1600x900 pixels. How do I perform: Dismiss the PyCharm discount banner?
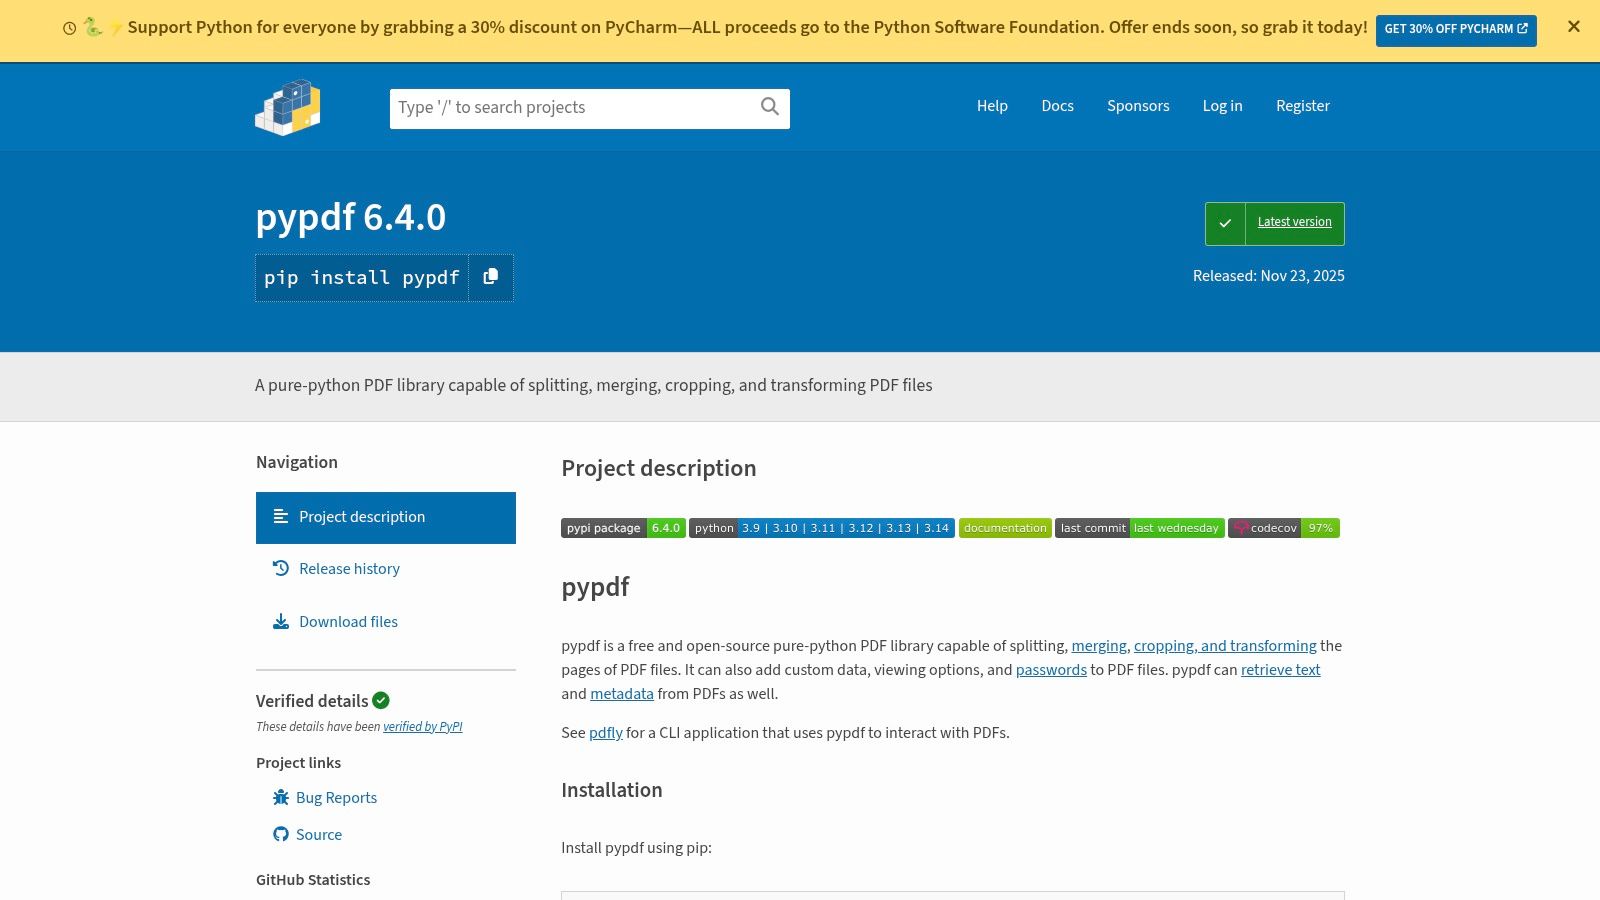1573,27
